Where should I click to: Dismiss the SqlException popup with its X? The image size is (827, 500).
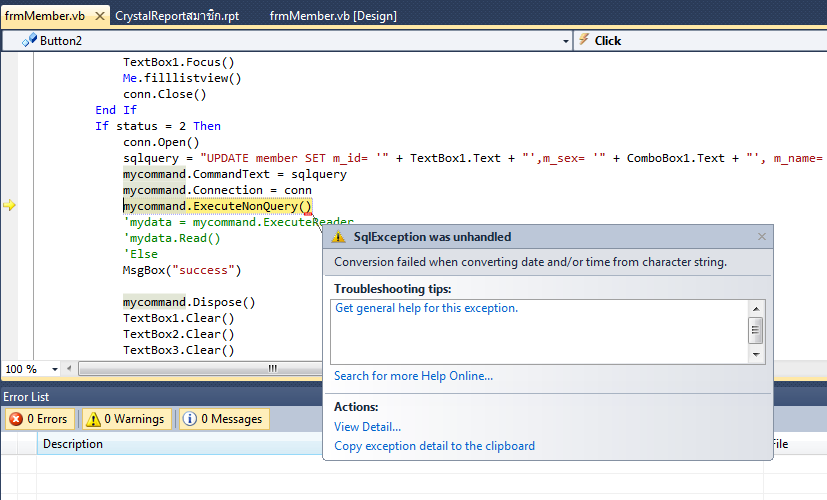tap(761, 237)
